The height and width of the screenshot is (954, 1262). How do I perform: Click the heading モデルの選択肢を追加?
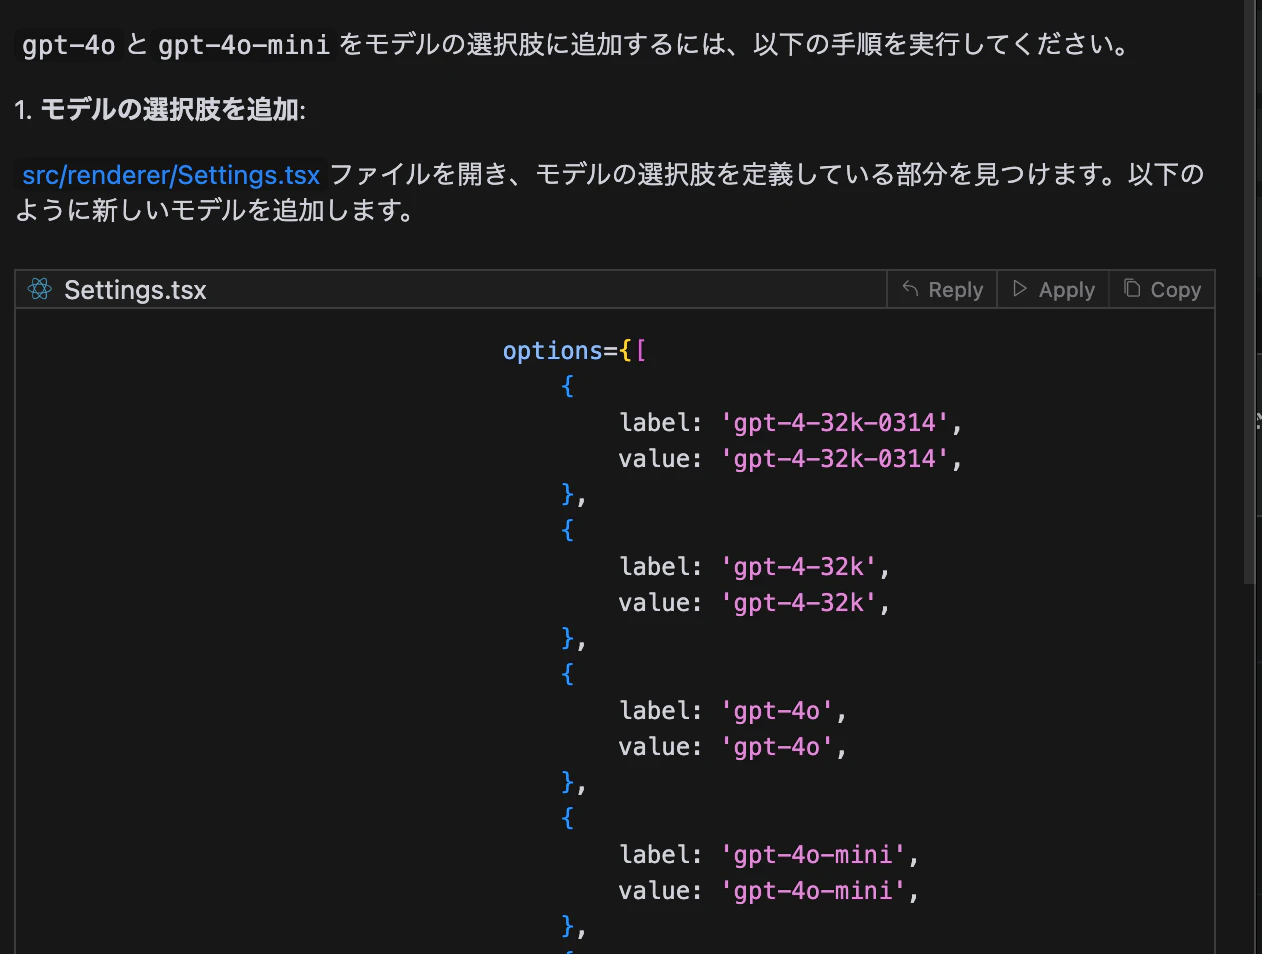coord(171,109)
